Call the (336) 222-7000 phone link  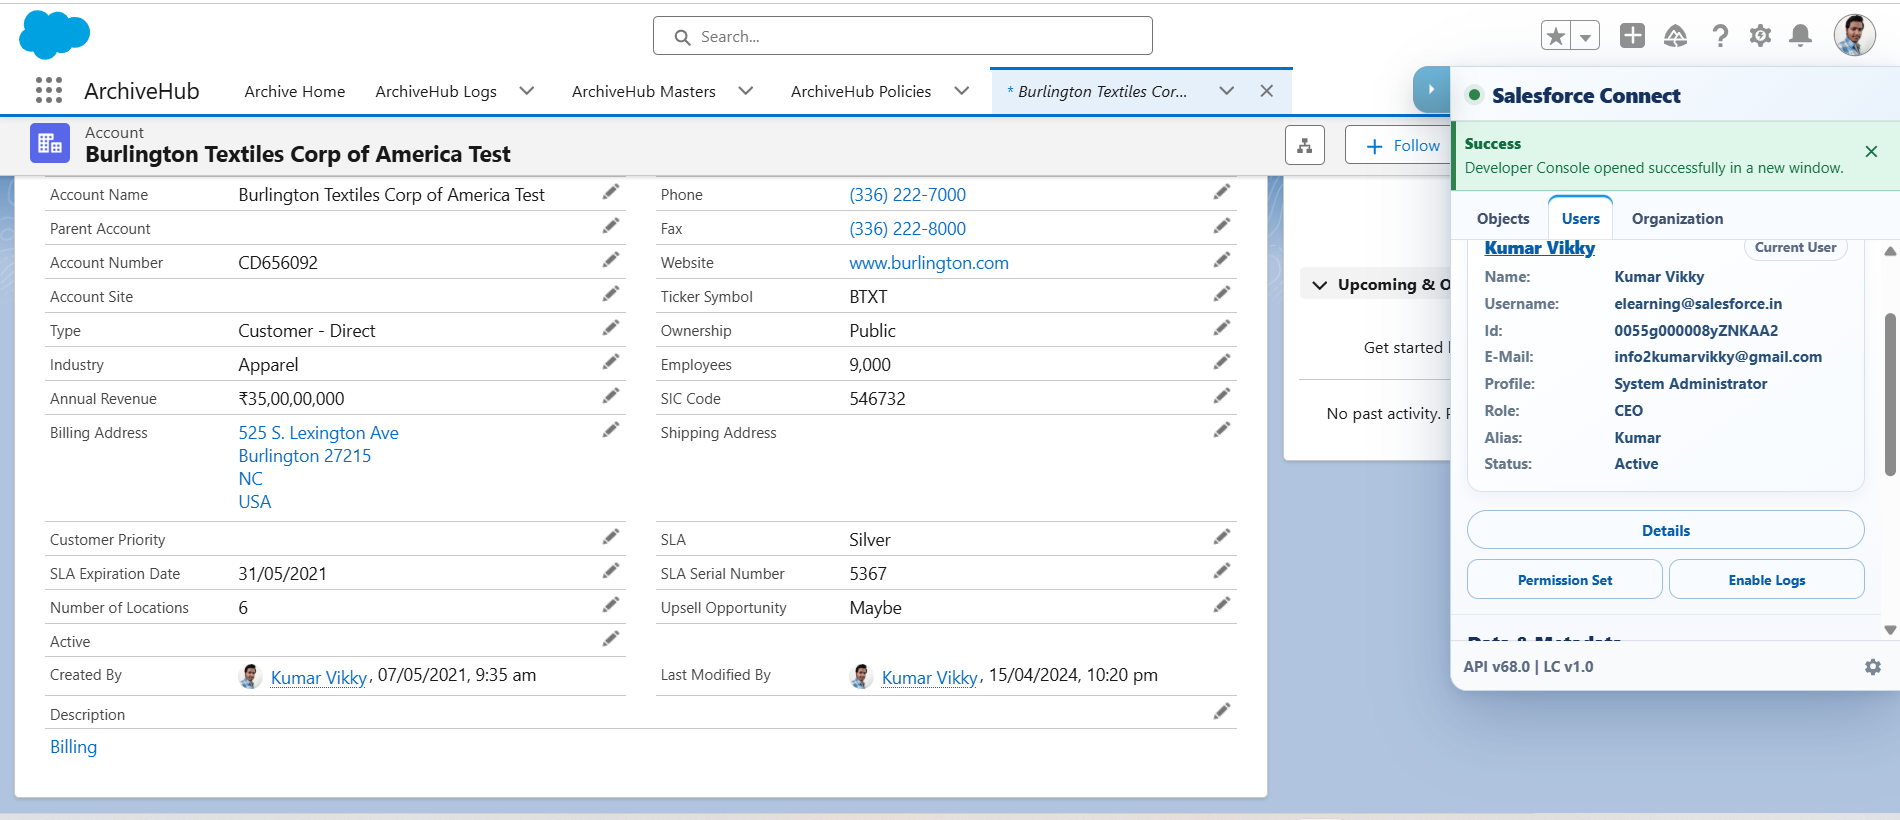pos(907,195)
